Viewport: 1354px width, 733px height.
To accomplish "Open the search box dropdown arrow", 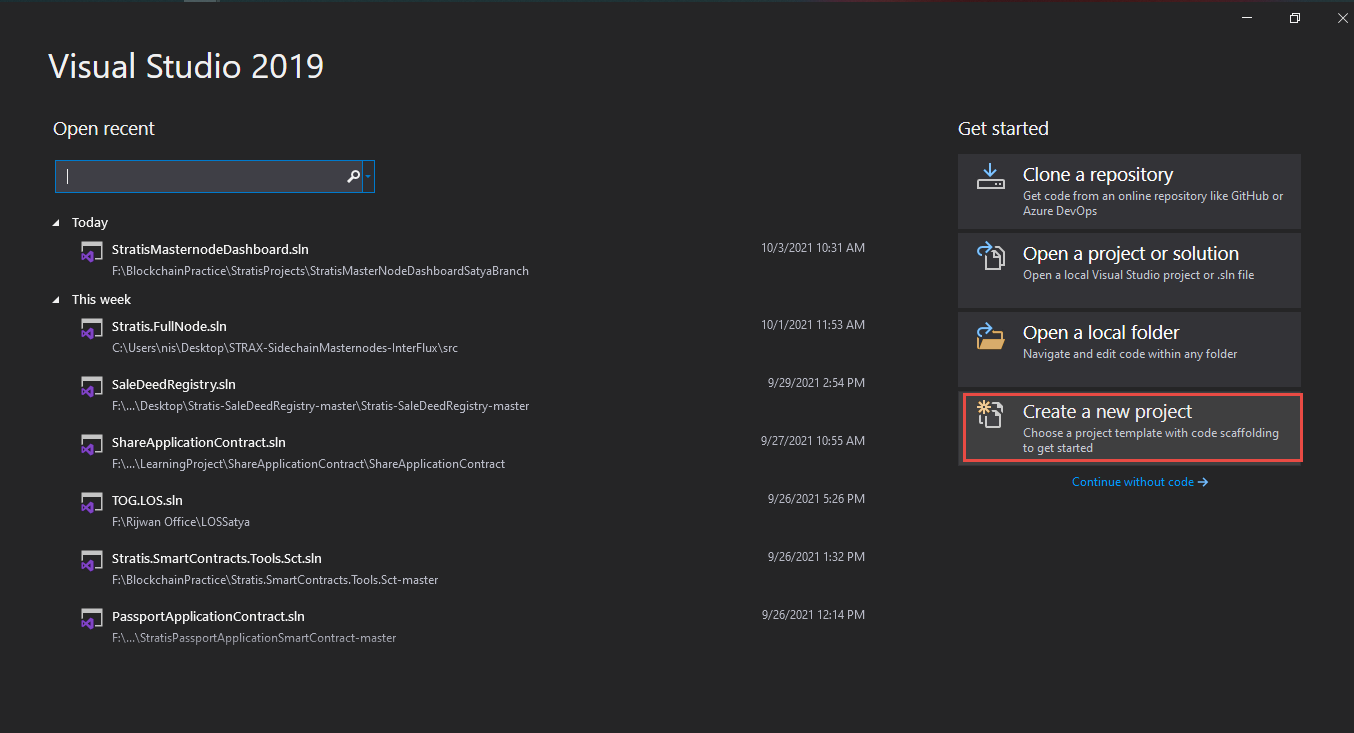I will tap(369, 177).
